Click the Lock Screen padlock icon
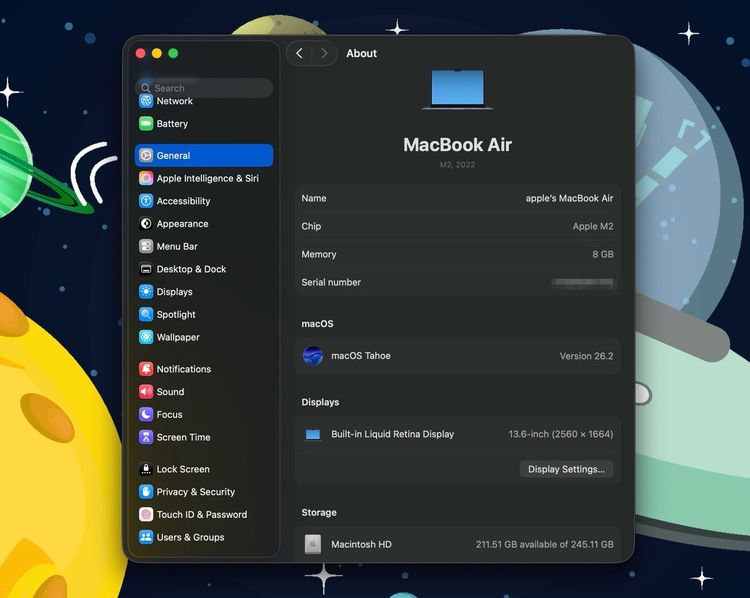750x598 pixels. (146, 469)
